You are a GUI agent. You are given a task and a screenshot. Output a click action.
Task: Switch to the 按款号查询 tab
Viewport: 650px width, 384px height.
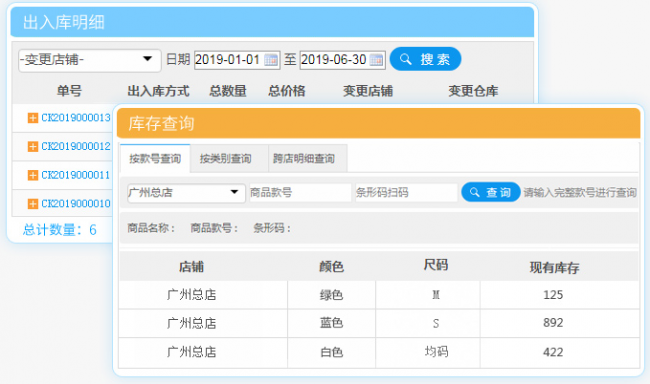click(x=155, y=158)
